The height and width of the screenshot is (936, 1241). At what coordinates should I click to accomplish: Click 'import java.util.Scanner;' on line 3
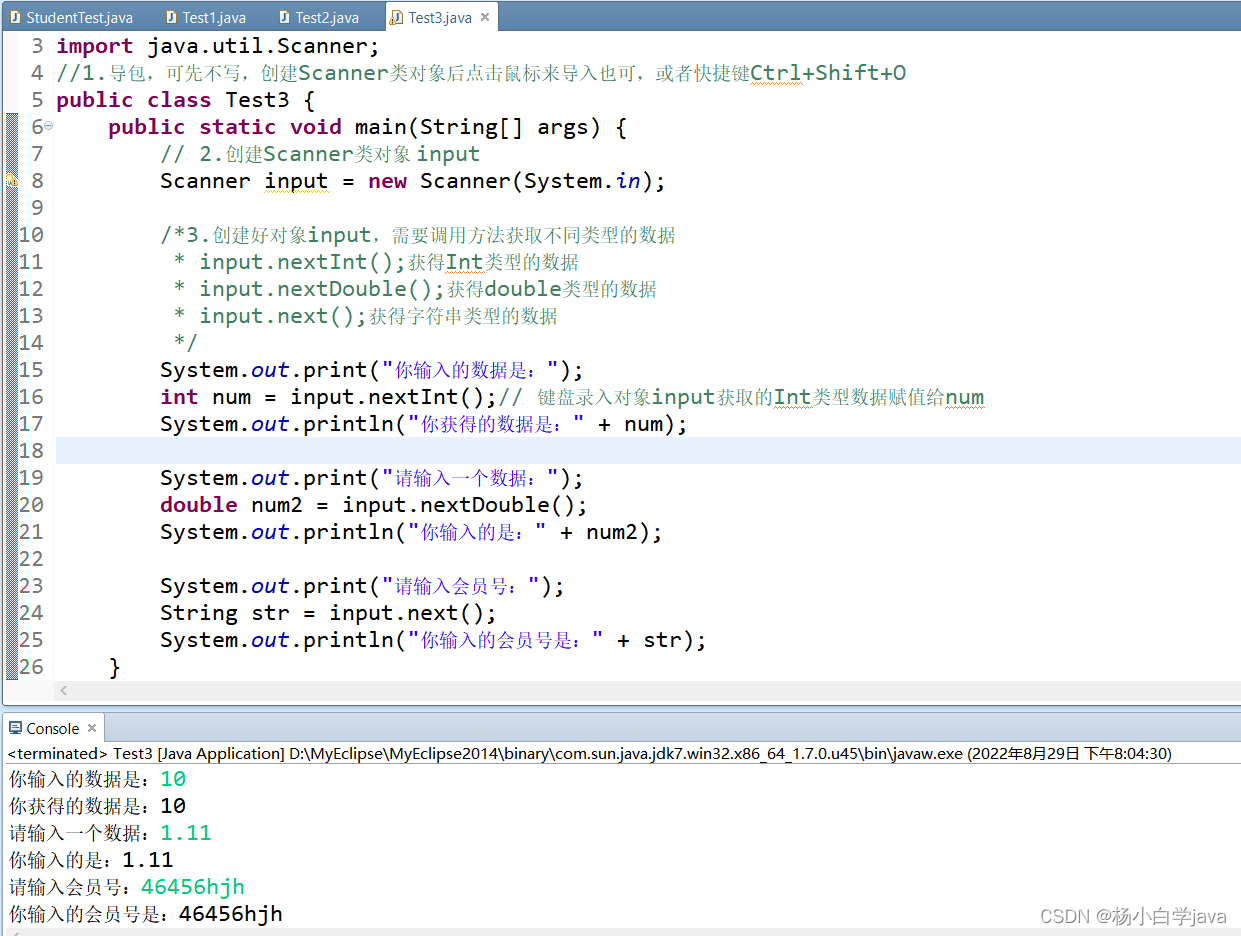(219, 46)
